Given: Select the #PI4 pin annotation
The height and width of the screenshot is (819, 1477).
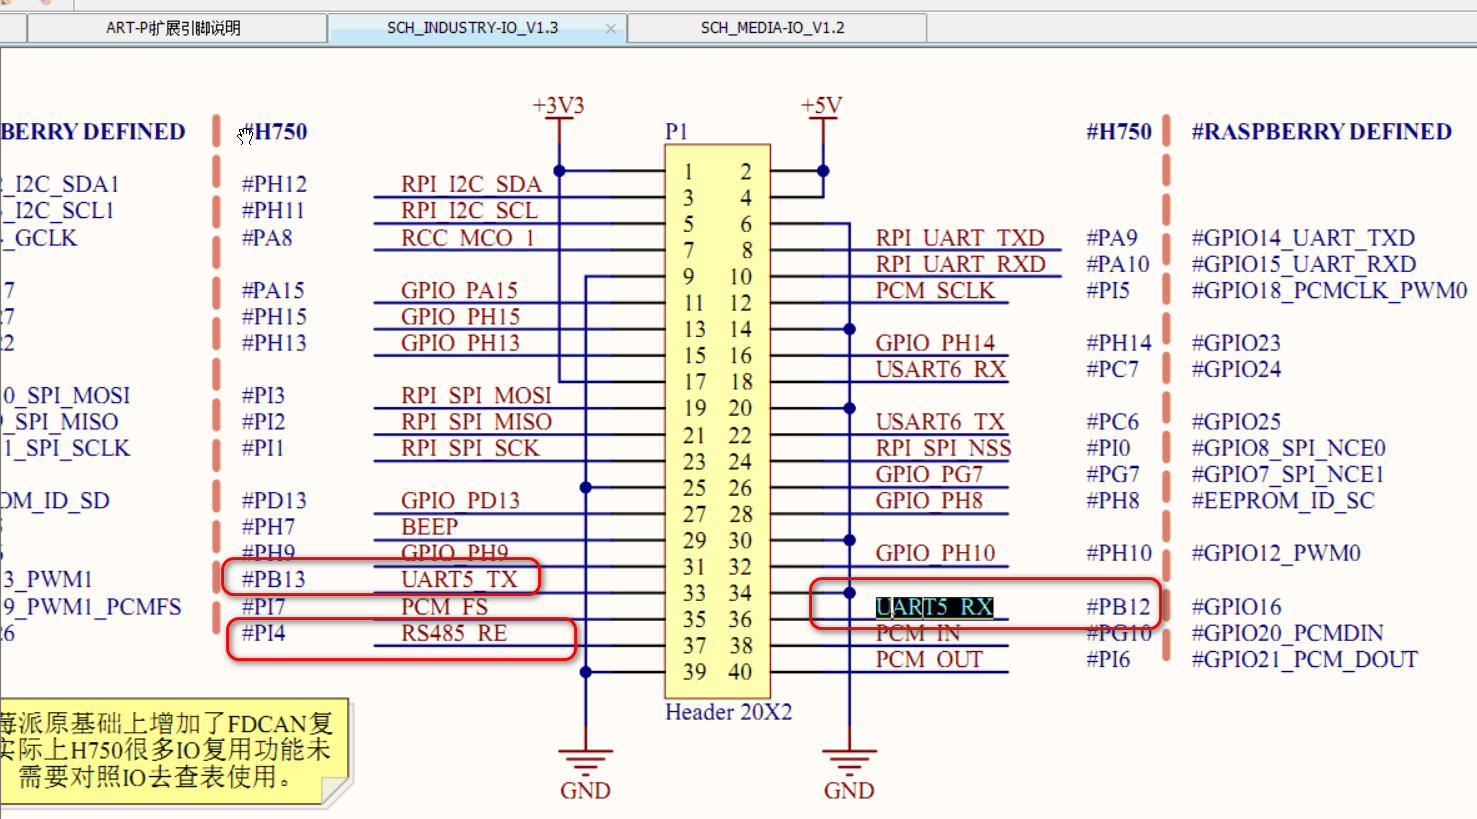Looking at the screenshot, I should 264,634.
